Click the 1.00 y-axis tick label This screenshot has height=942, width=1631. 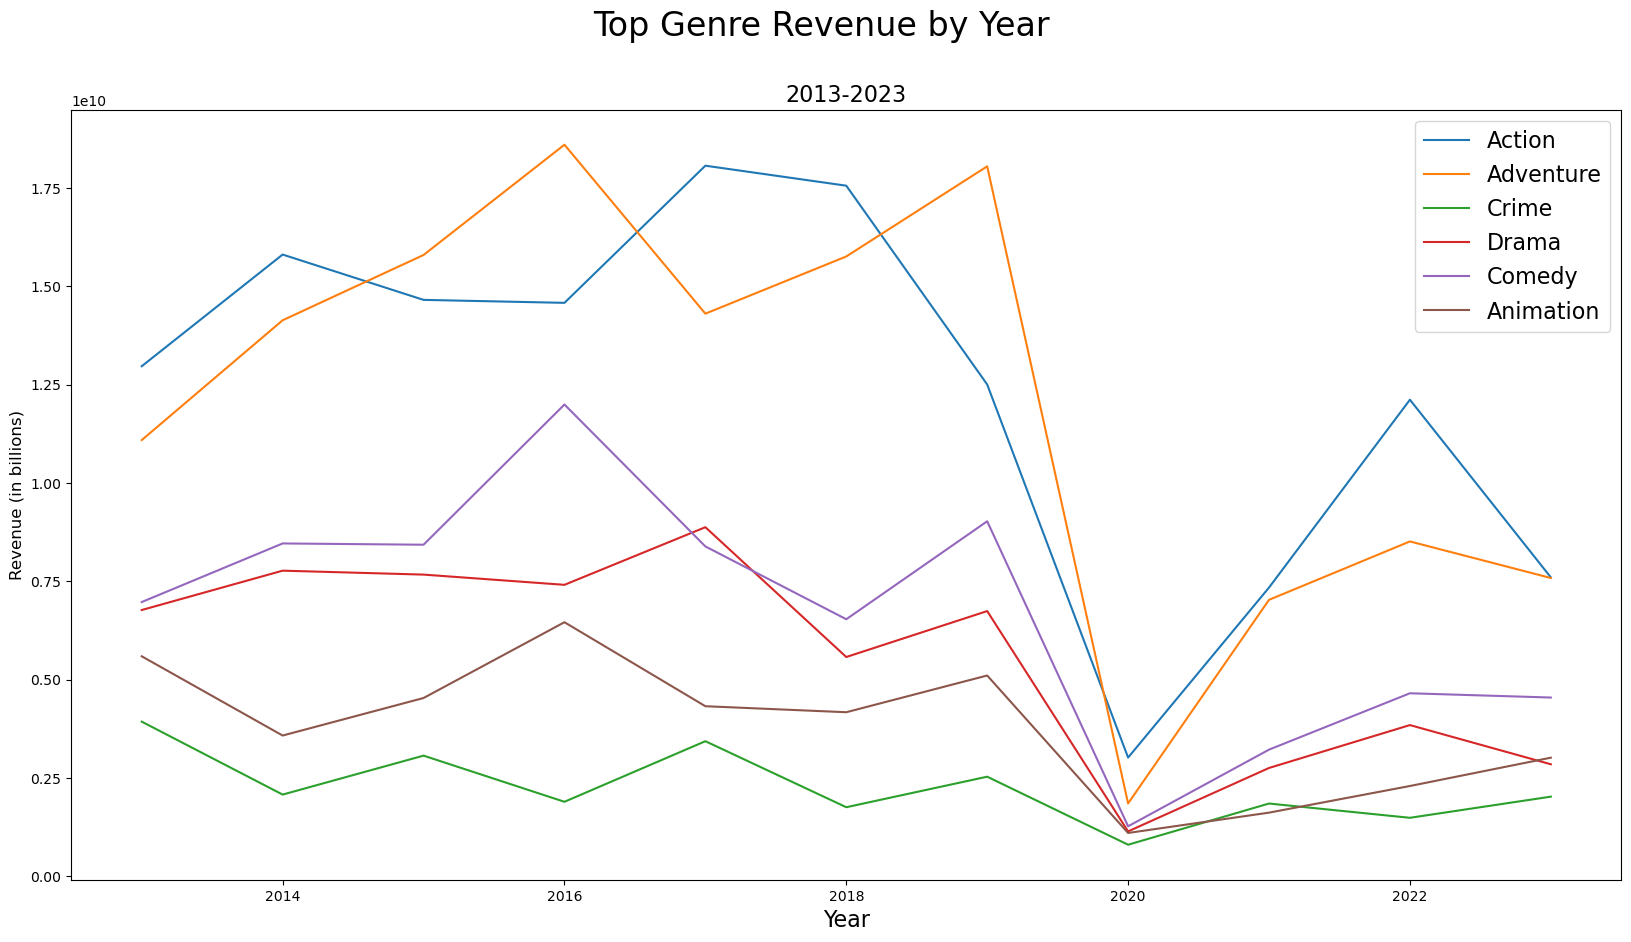(x=48, y=484)
